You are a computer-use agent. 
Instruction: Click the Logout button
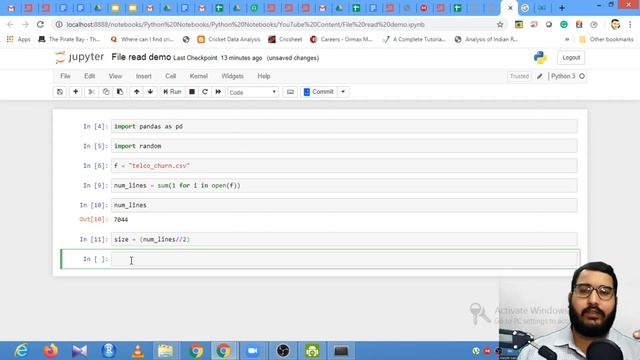point(571,58)
